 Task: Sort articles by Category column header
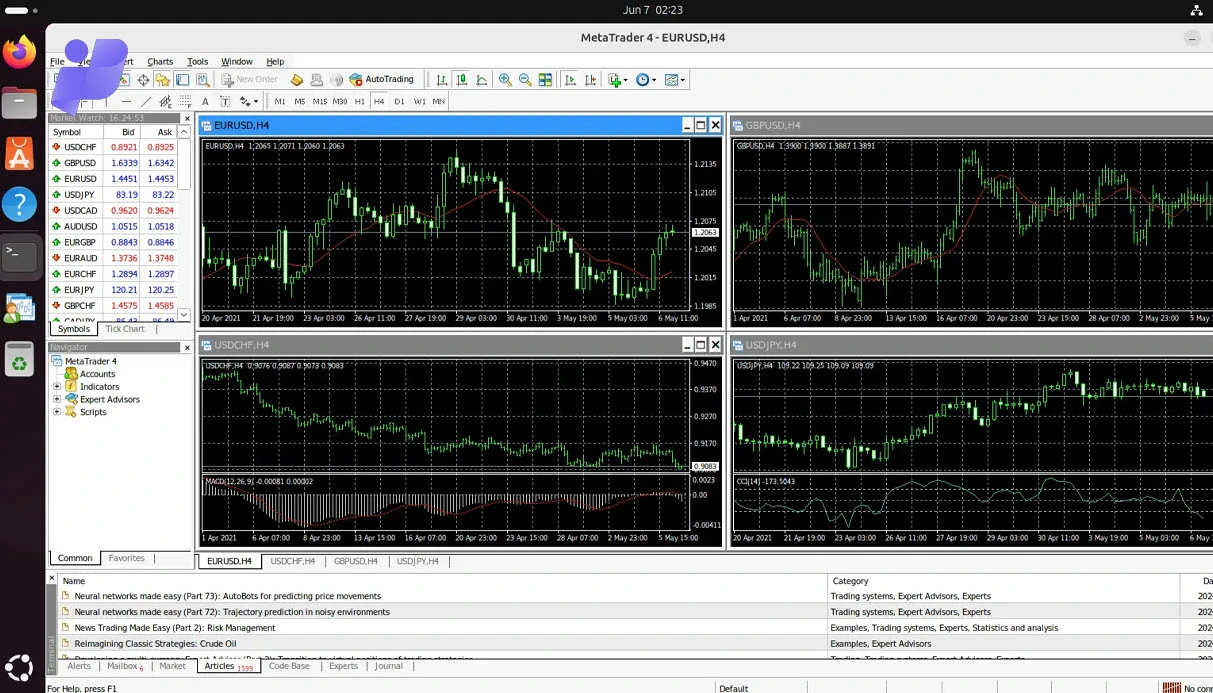point(1003,581)
